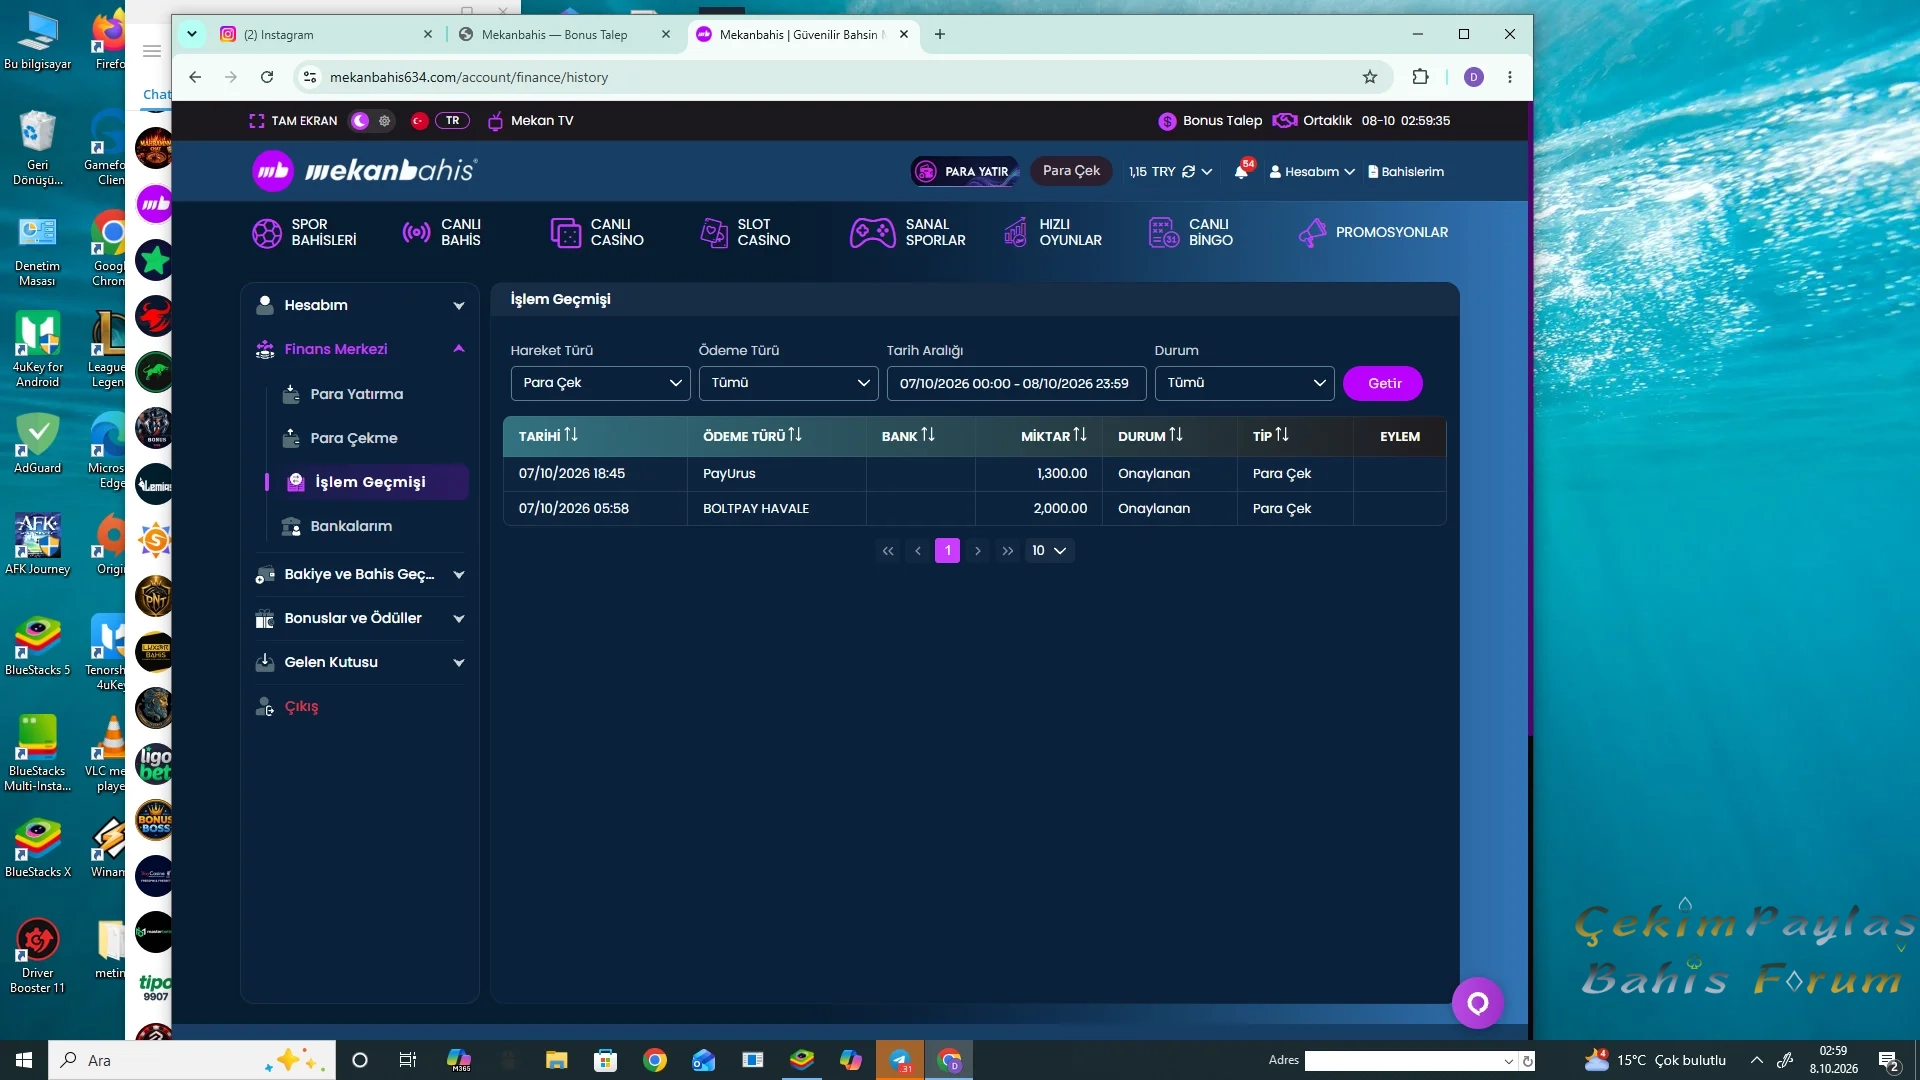Click the Tarih Aralığı date field
1920x1080 pixels.
(1016, 383)
